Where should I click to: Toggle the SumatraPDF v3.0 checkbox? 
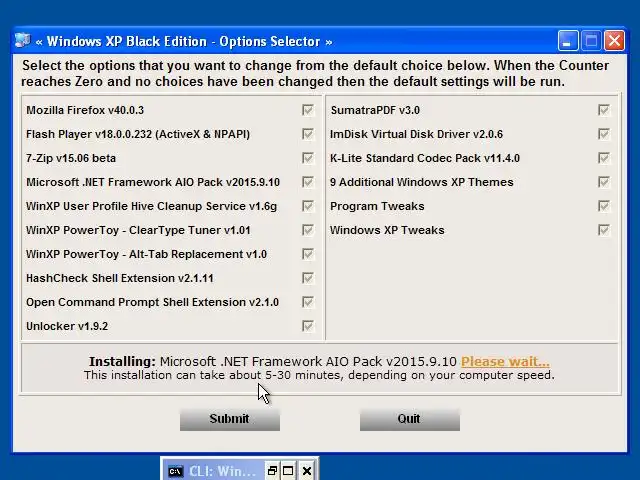point(604,110)
